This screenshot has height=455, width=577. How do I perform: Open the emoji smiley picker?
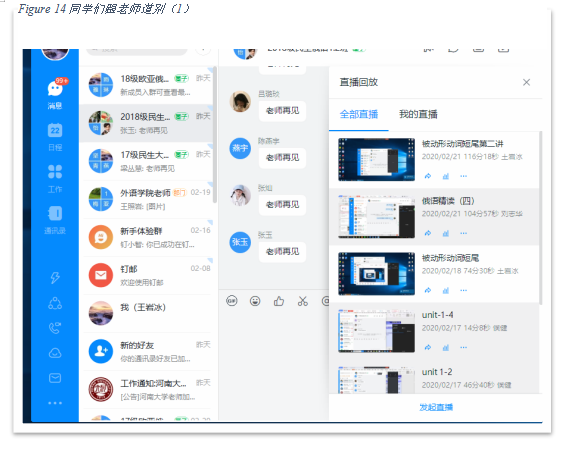pyautogui.click(x=255, y=301)
